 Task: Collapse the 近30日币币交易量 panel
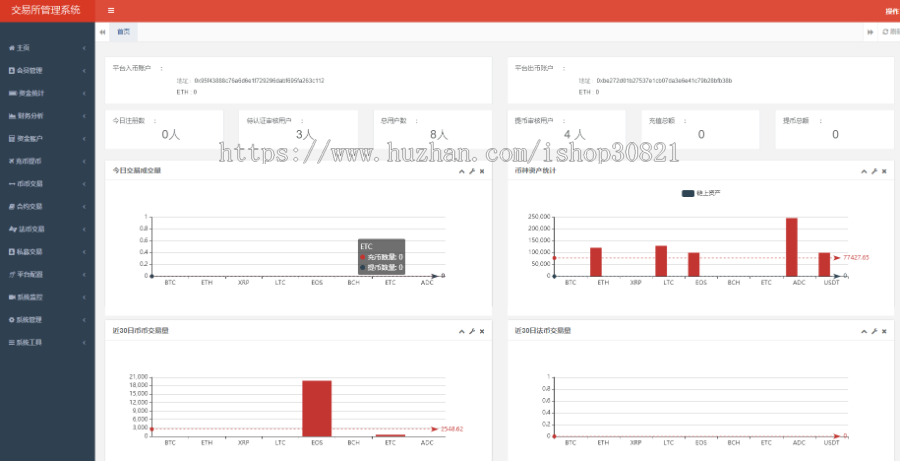click(461, 331)
